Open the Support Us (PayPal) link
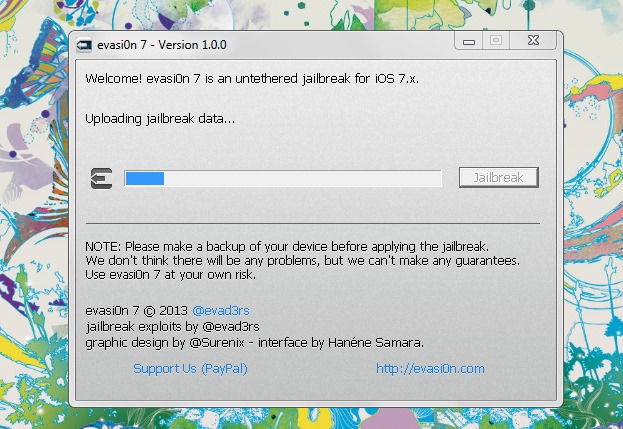Screen dimensions: 623x429 pos(190,369)
